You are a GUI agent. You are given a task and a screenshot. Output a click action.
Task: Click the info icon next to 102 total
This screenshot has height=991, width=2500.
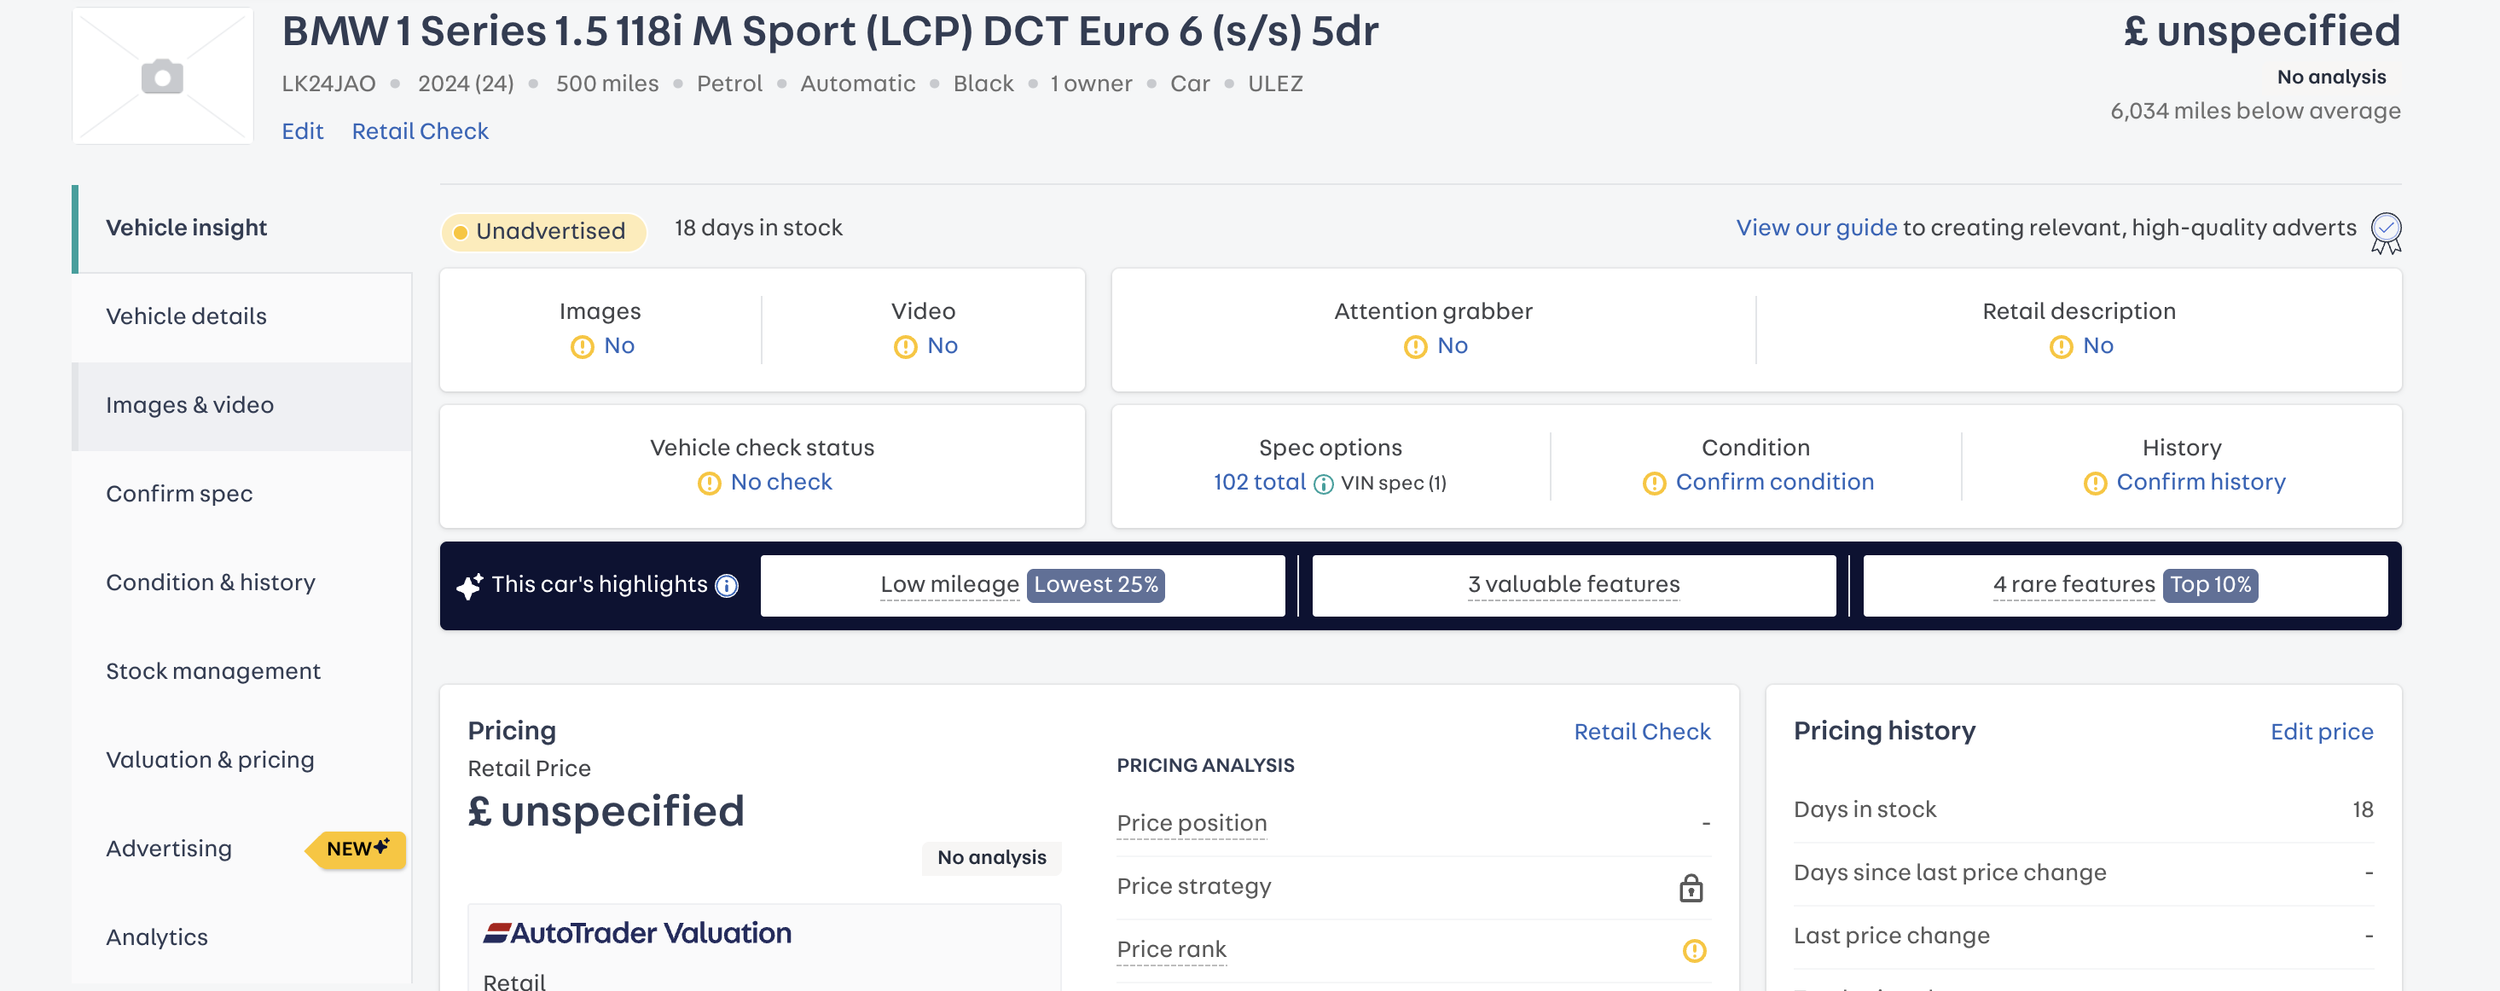pyautogui.click(x=1323, y=484)
